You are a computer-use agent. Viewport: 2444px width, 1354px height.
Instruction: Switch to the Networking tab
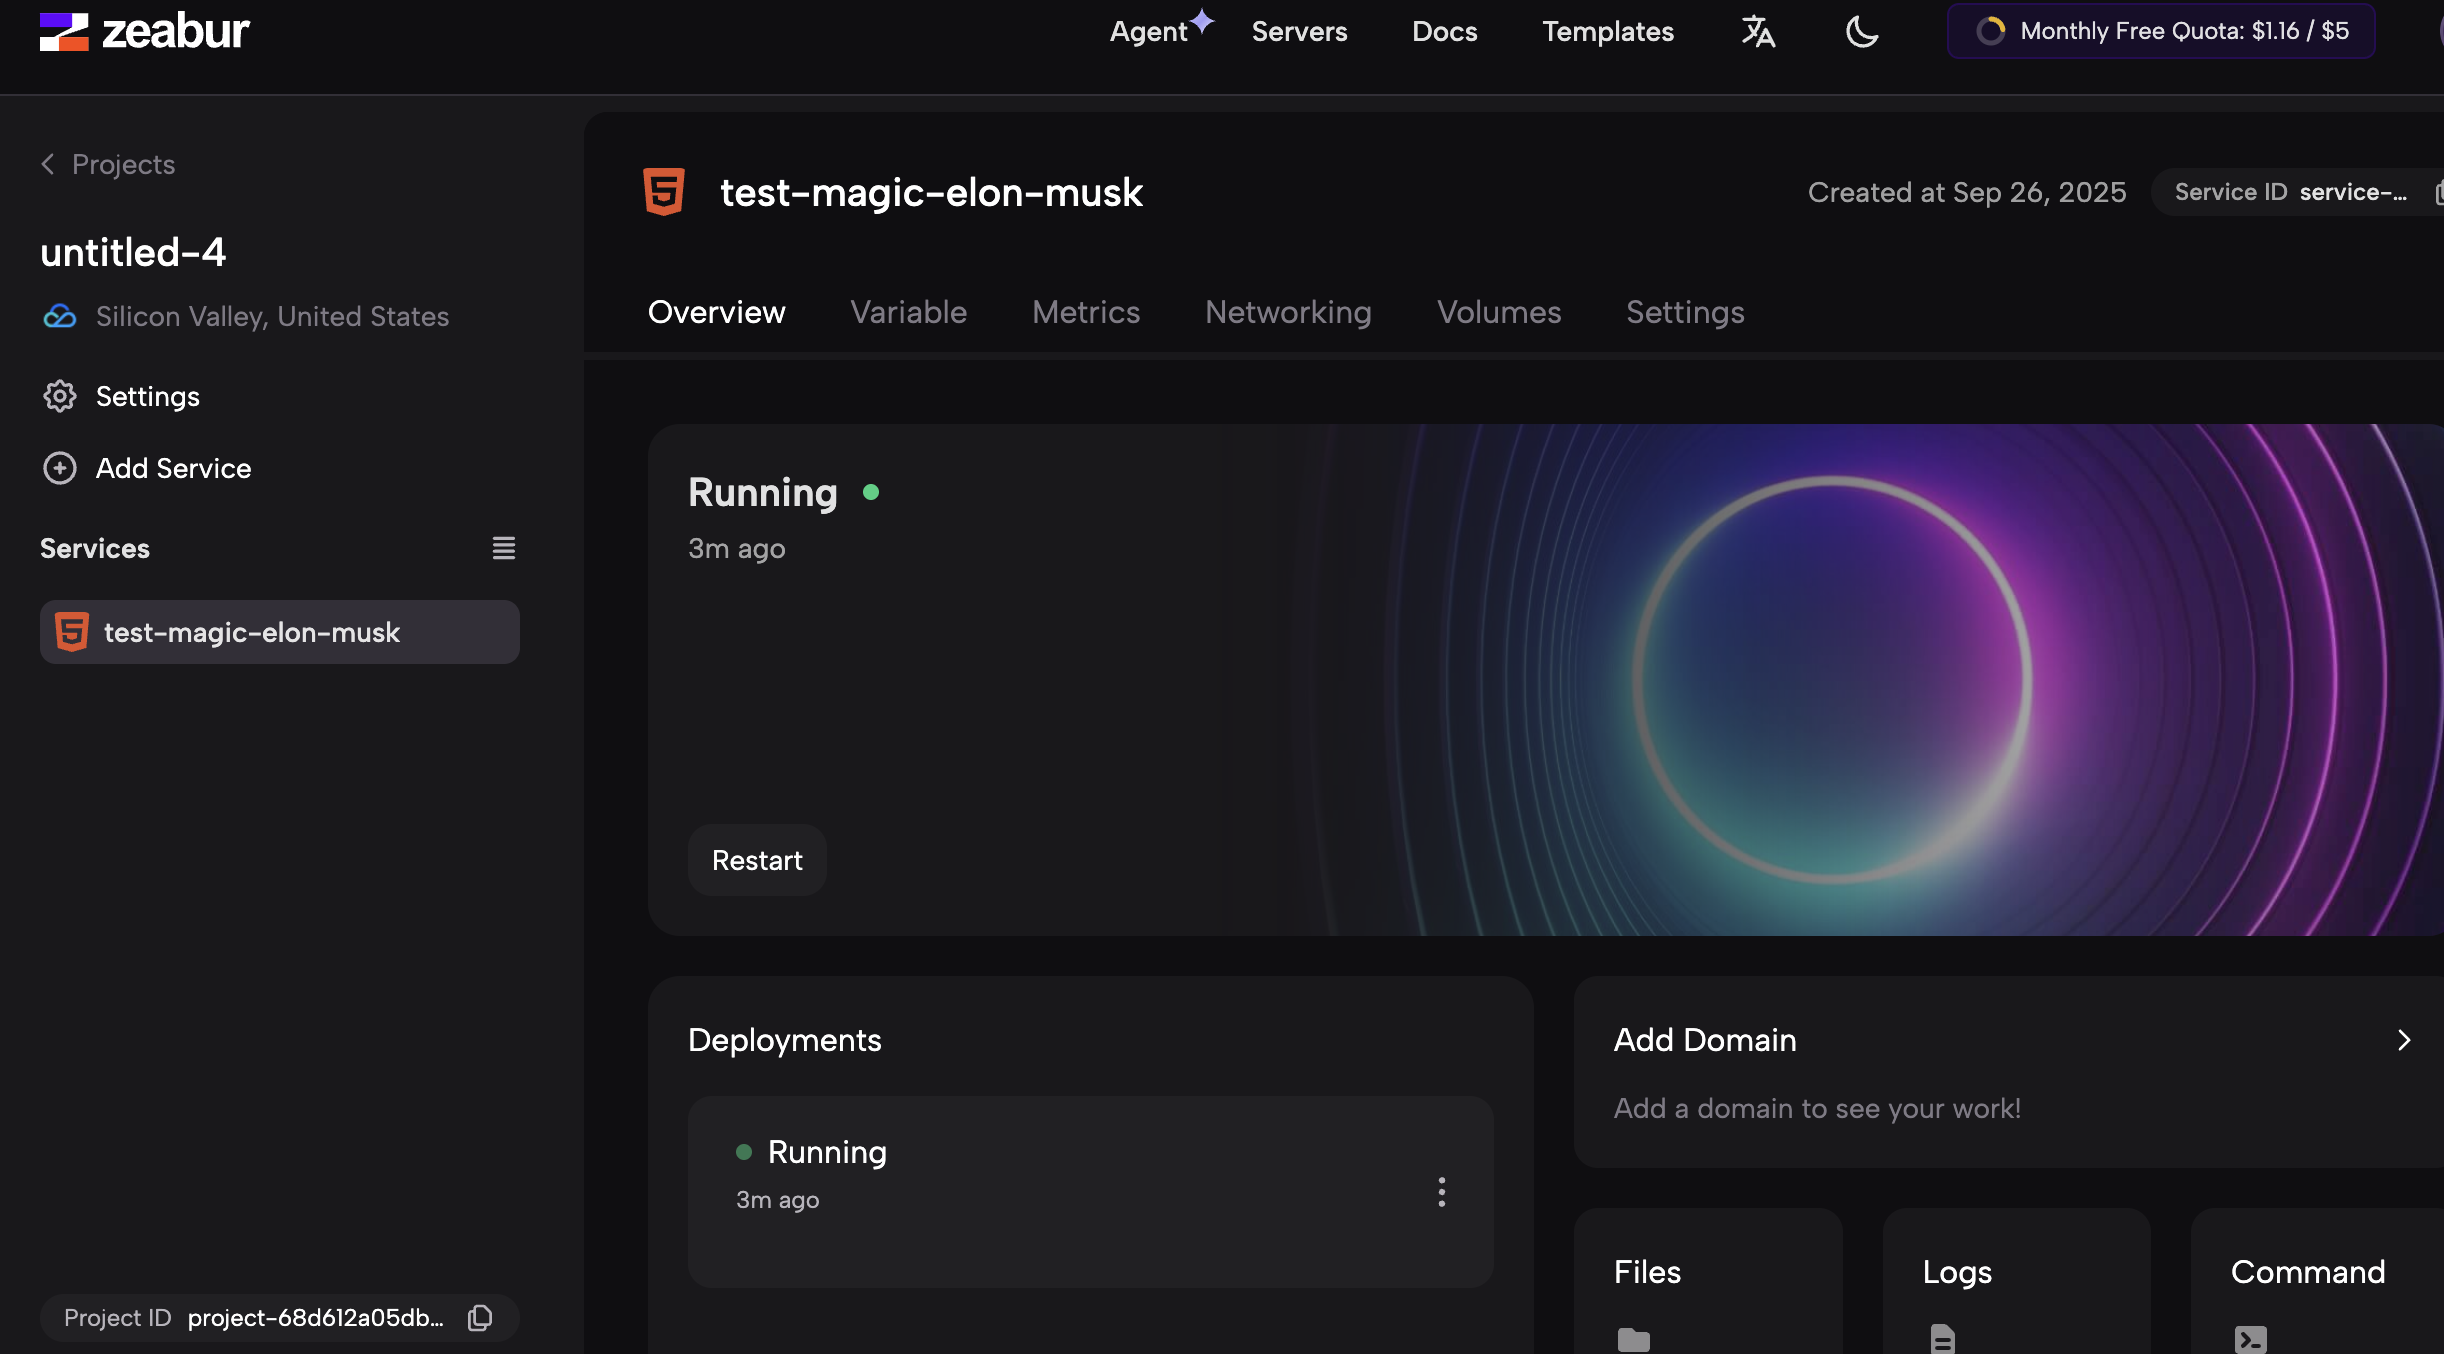point(1288,312)
